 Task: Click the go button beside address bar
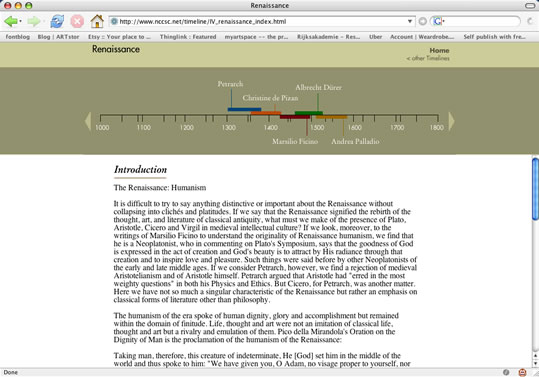[423, 21]
